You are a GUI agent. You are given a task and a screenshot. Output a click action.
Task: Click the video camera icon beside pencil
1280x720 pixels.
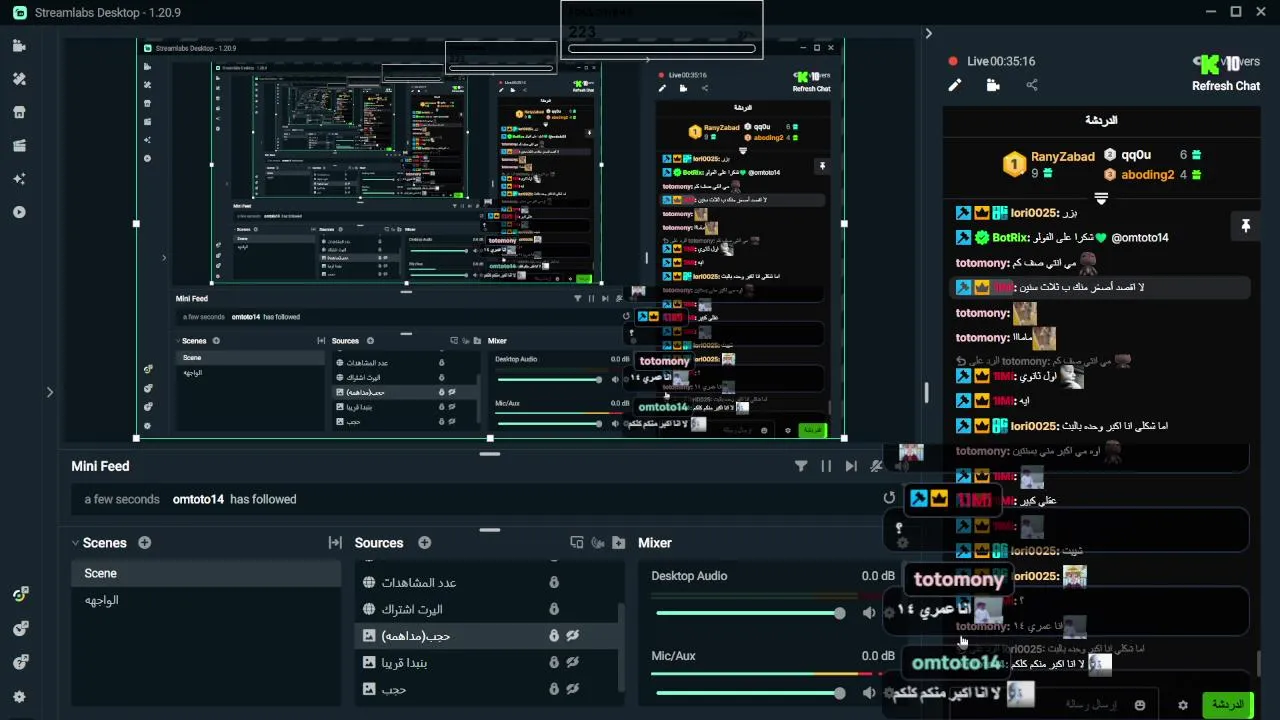point(993,86)
